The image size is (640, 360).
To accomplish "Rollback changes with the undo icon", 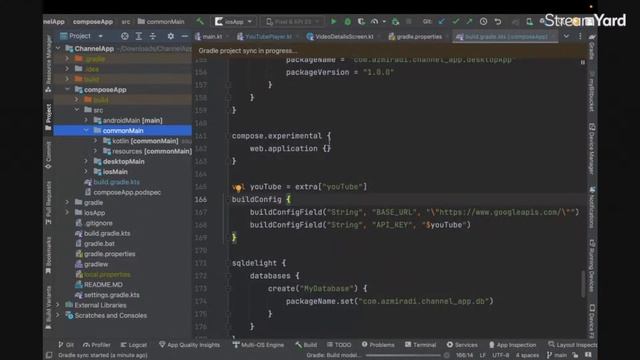I will coord(498,21).
